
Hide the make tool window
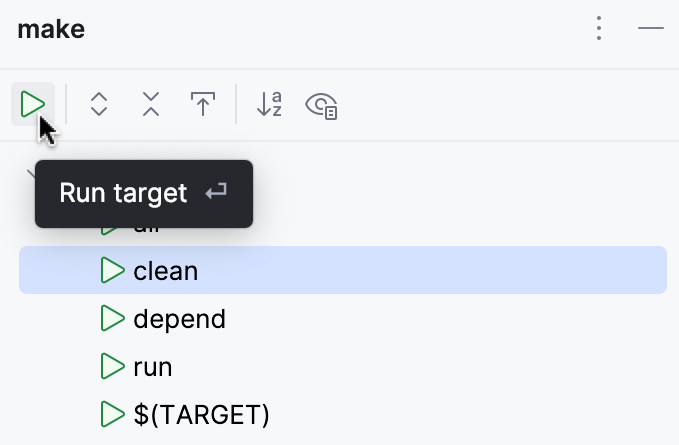(x=651, y=29)
